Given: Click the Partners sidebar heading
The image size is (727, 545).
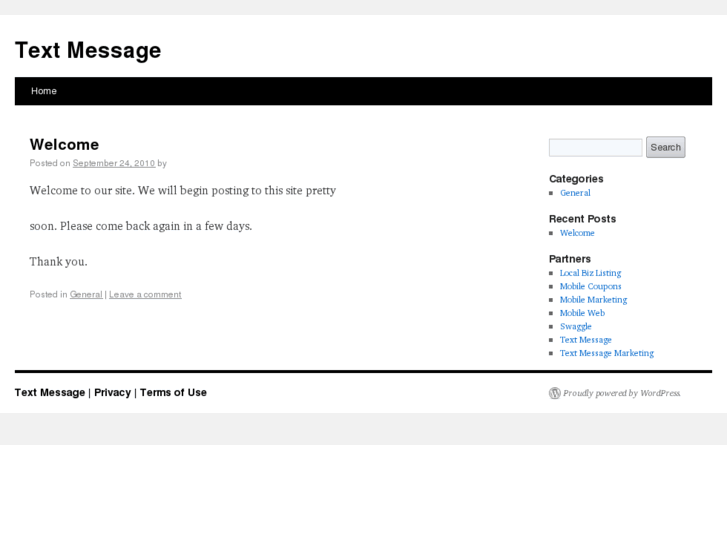Looking at the screenshot, I should point(570,259).
